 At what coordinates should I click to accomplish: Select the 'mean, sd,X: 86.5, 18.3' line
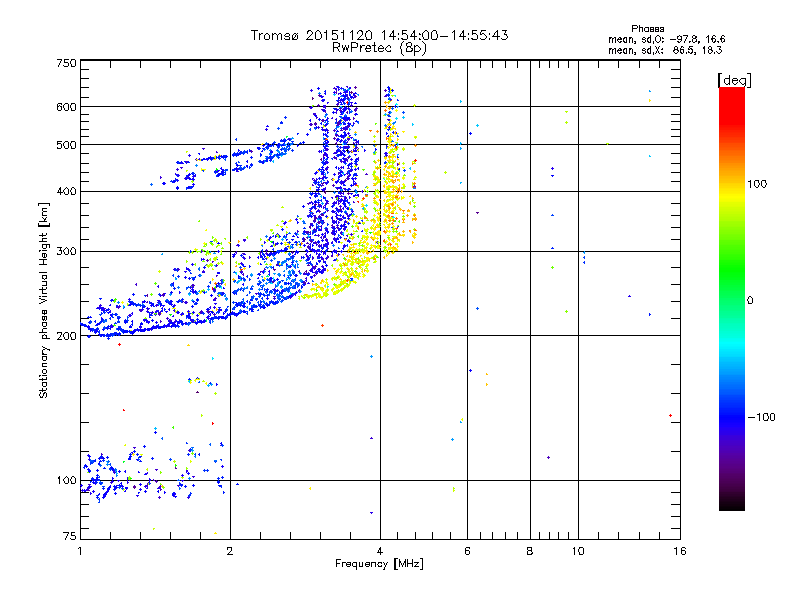pyautogui.click(x=665, y=50)
